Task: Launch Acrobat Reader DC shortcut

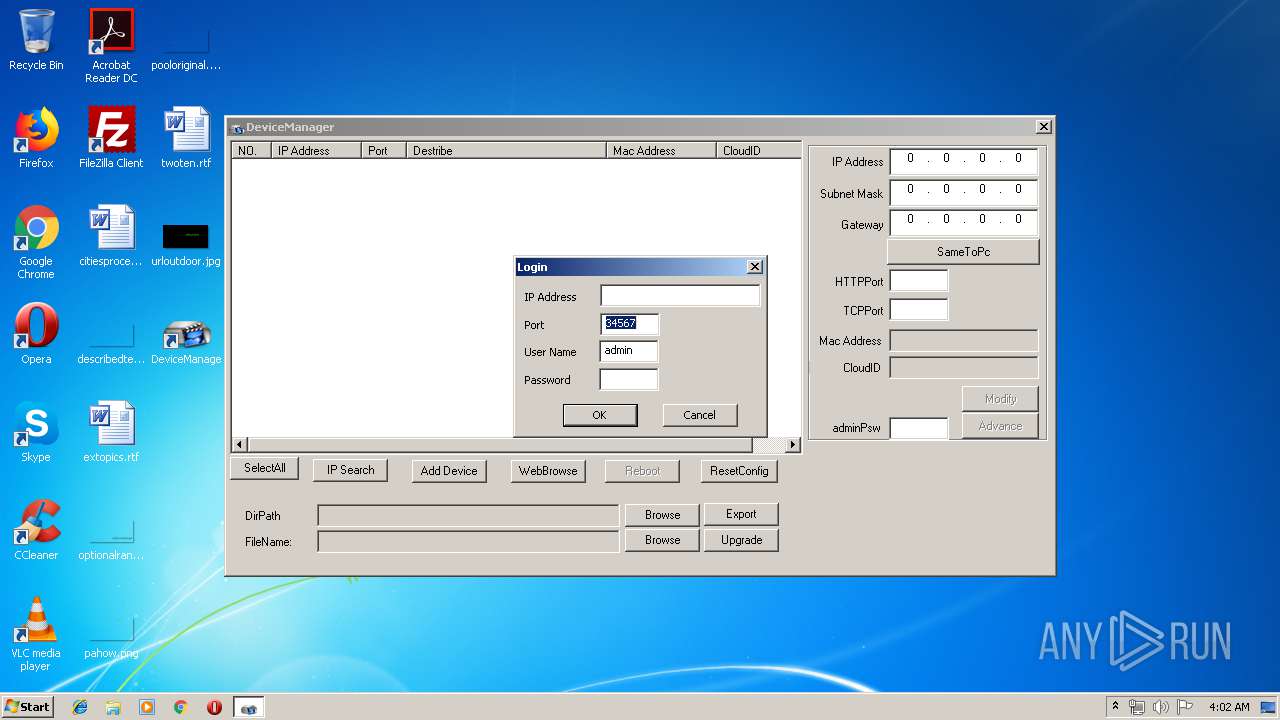Action: 111,46
